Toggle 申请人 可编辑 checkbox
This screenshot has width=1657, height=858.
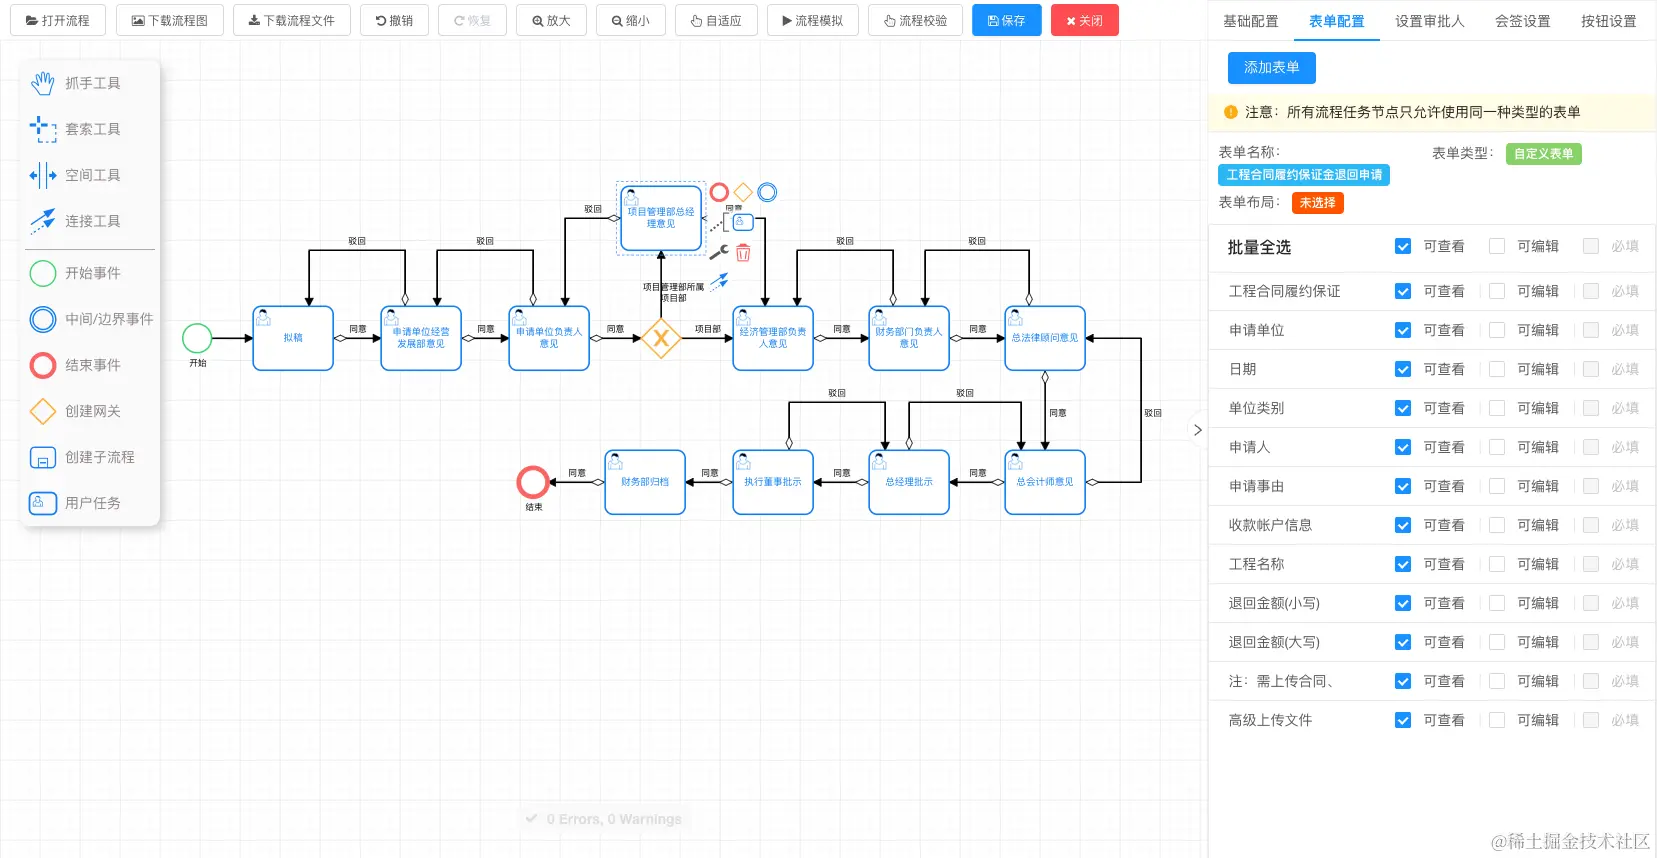pyautogui.click(x=1497, y=447)
